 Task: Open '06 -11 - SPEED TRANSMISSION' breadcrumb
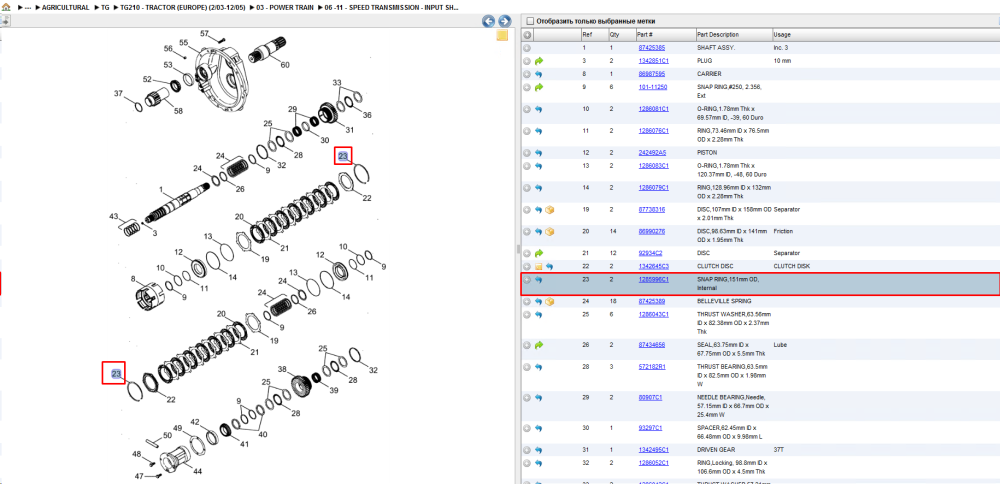[x=392, y=8]
